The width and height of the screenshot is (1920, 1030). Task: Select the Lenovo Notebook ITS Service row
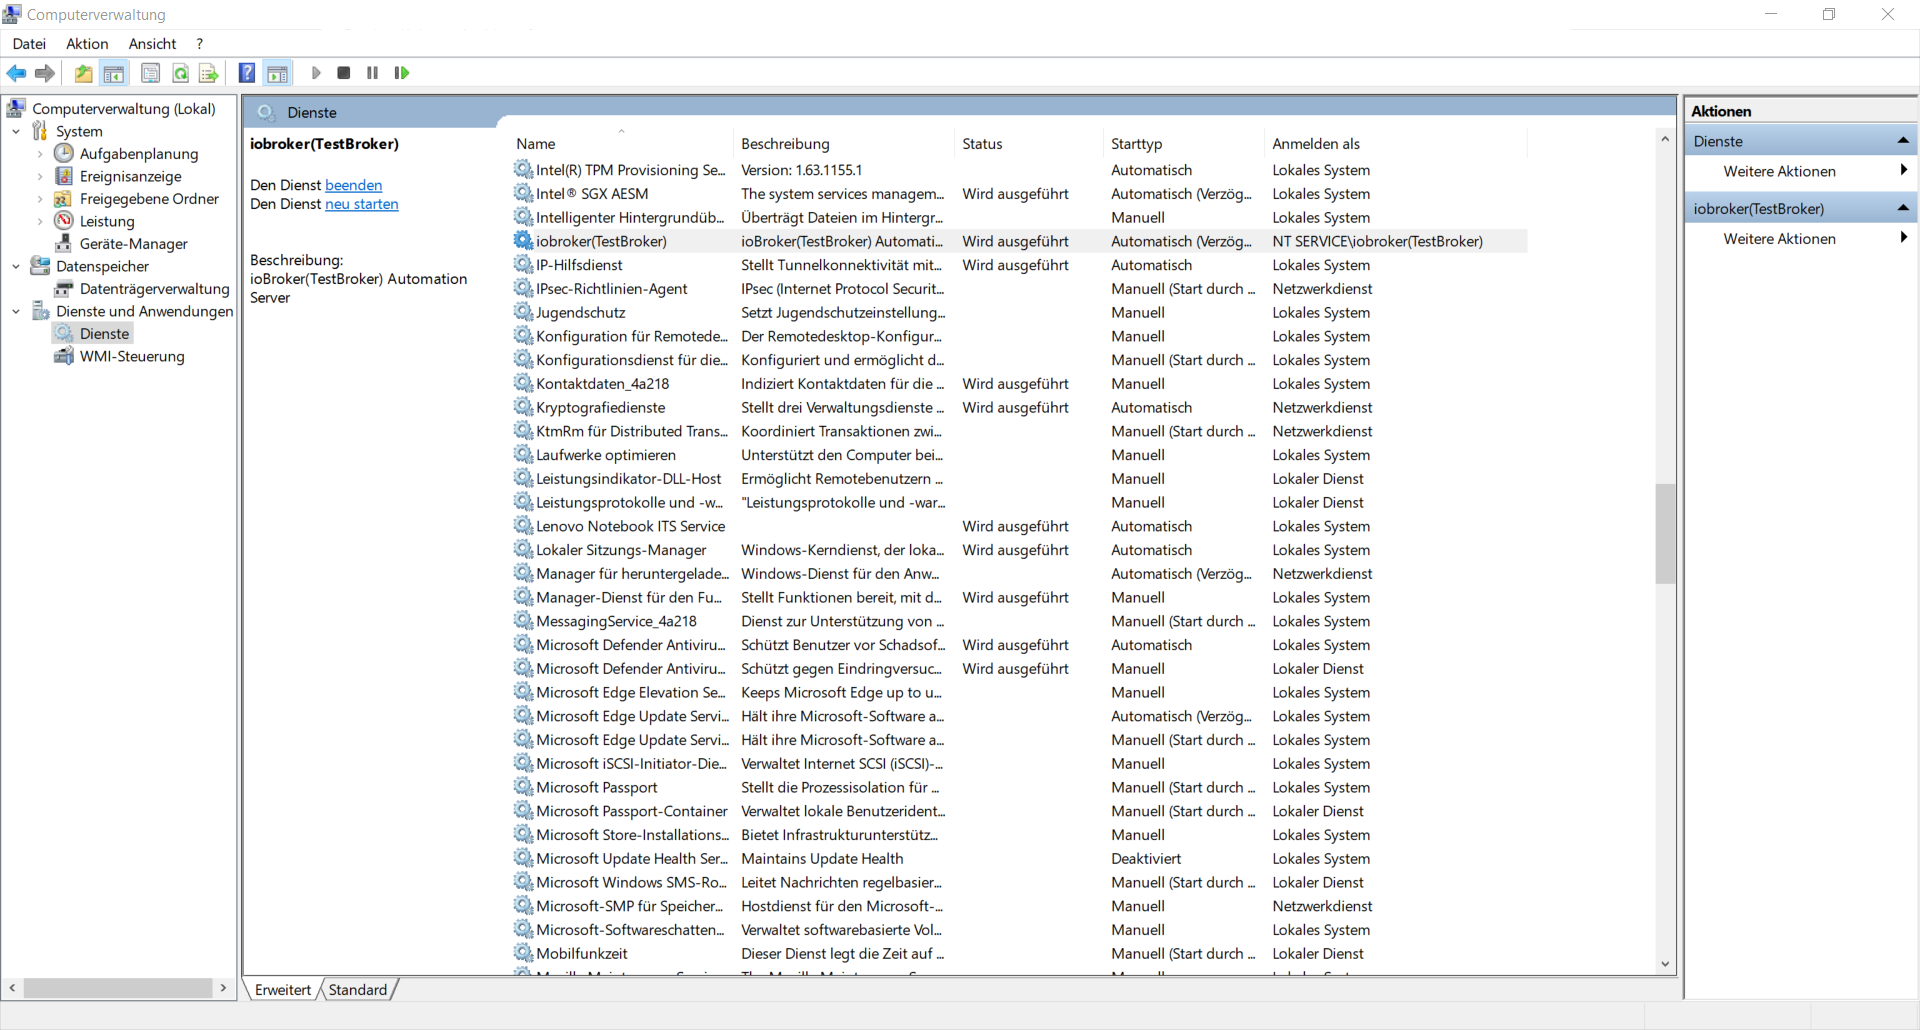(x=1019, y=526)
